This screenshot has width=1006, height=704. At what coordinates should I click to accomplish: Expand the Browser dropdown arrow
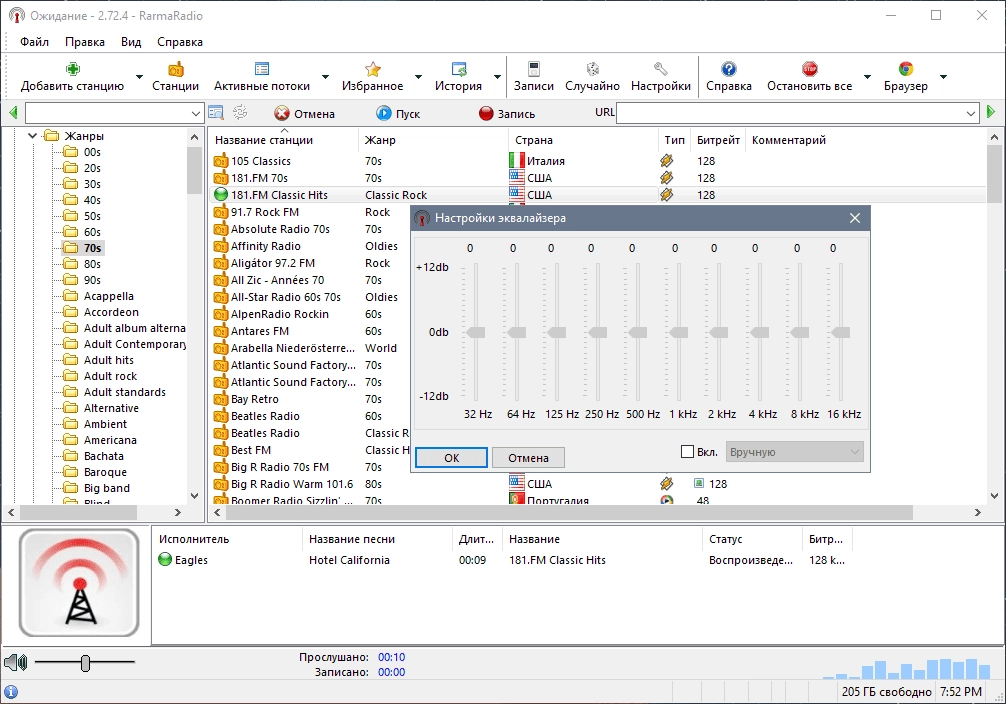[x=943, y=77]
